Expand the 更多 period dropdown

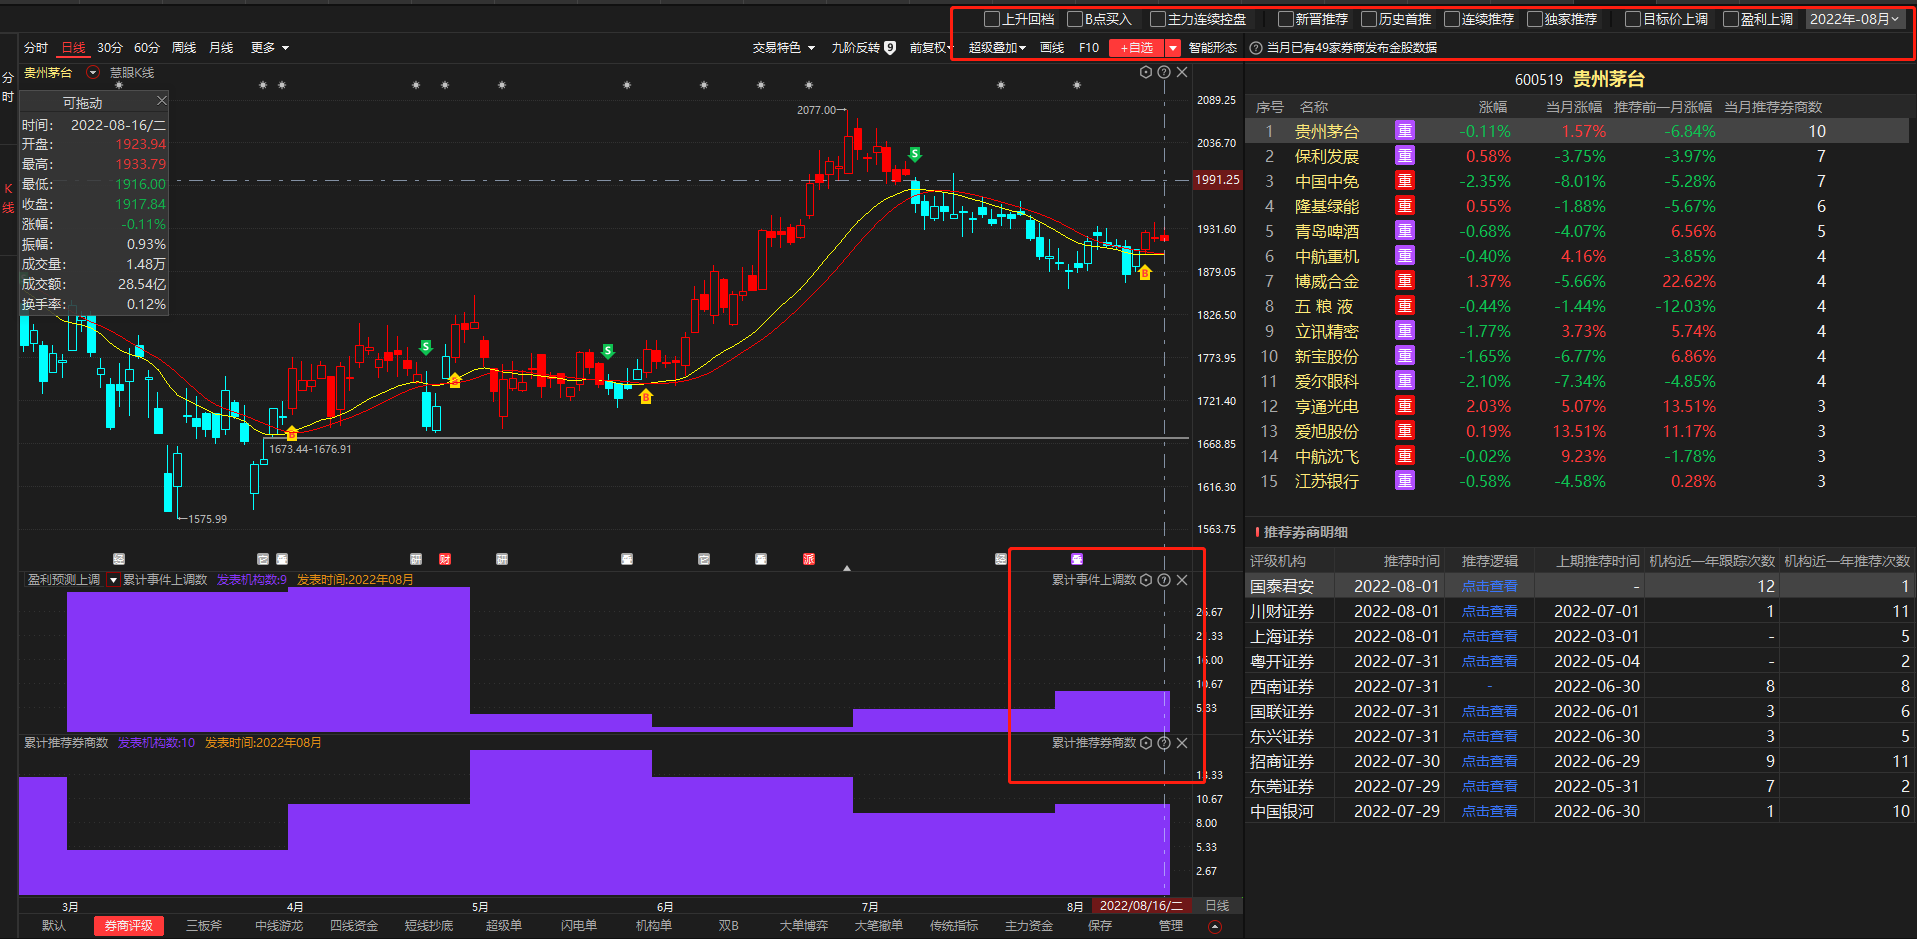click(x=270, y=47)
